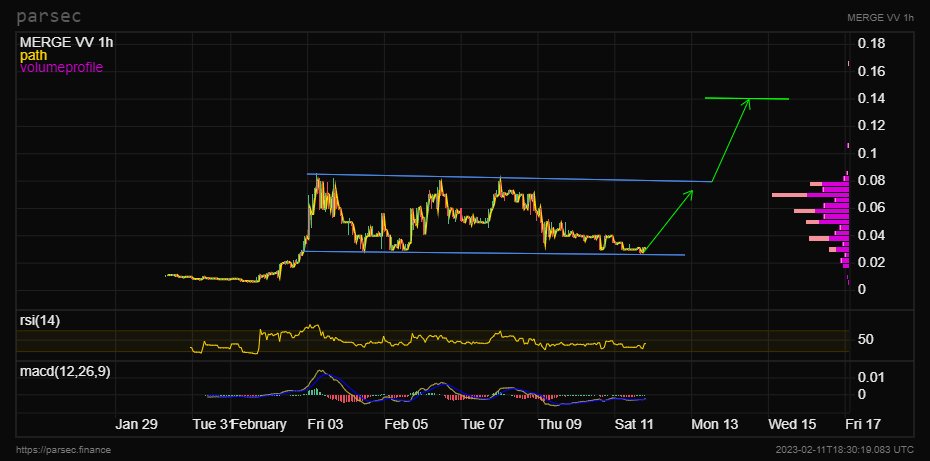Select the rsi(14) indicator label
Viewport: 930px width, 461px height.
coord(40,320)
